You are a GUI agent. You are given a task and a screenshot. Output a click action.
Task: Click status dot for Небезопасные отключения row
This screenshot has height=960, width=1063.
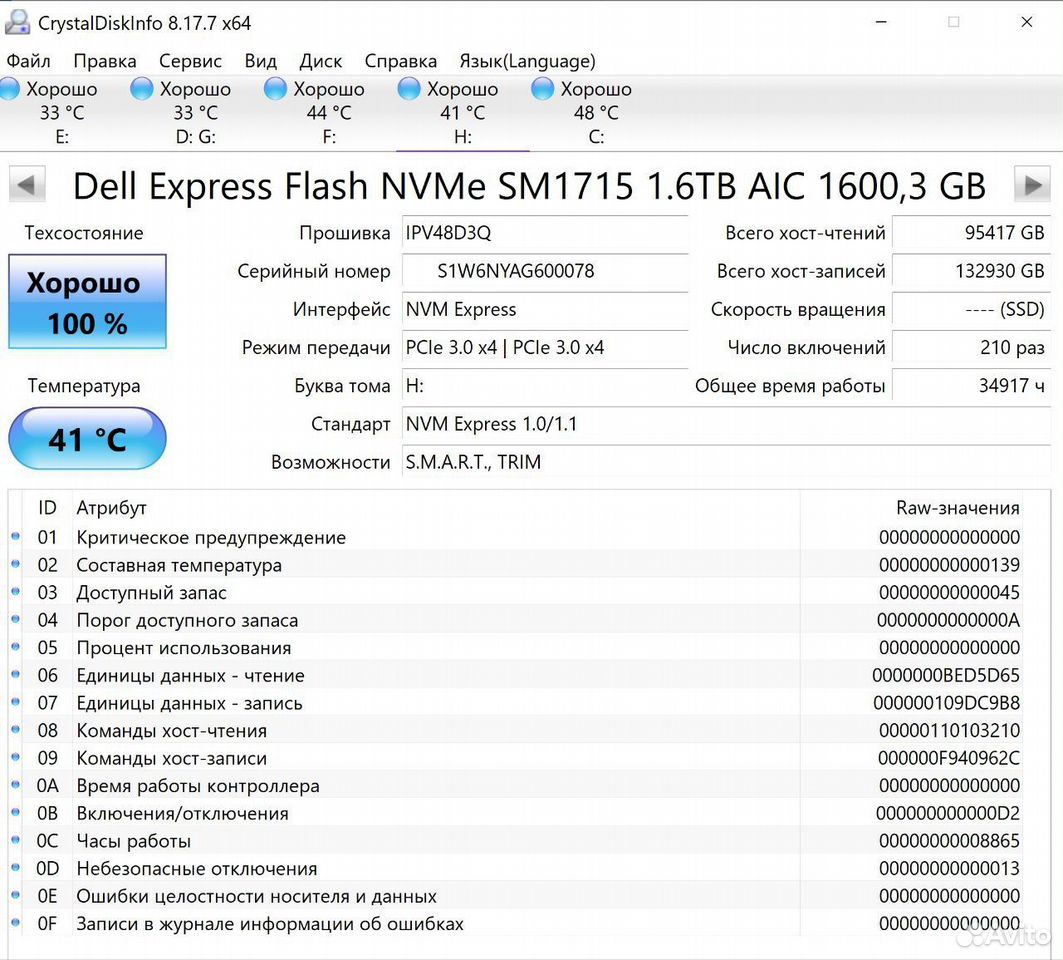tap(16, 867)
